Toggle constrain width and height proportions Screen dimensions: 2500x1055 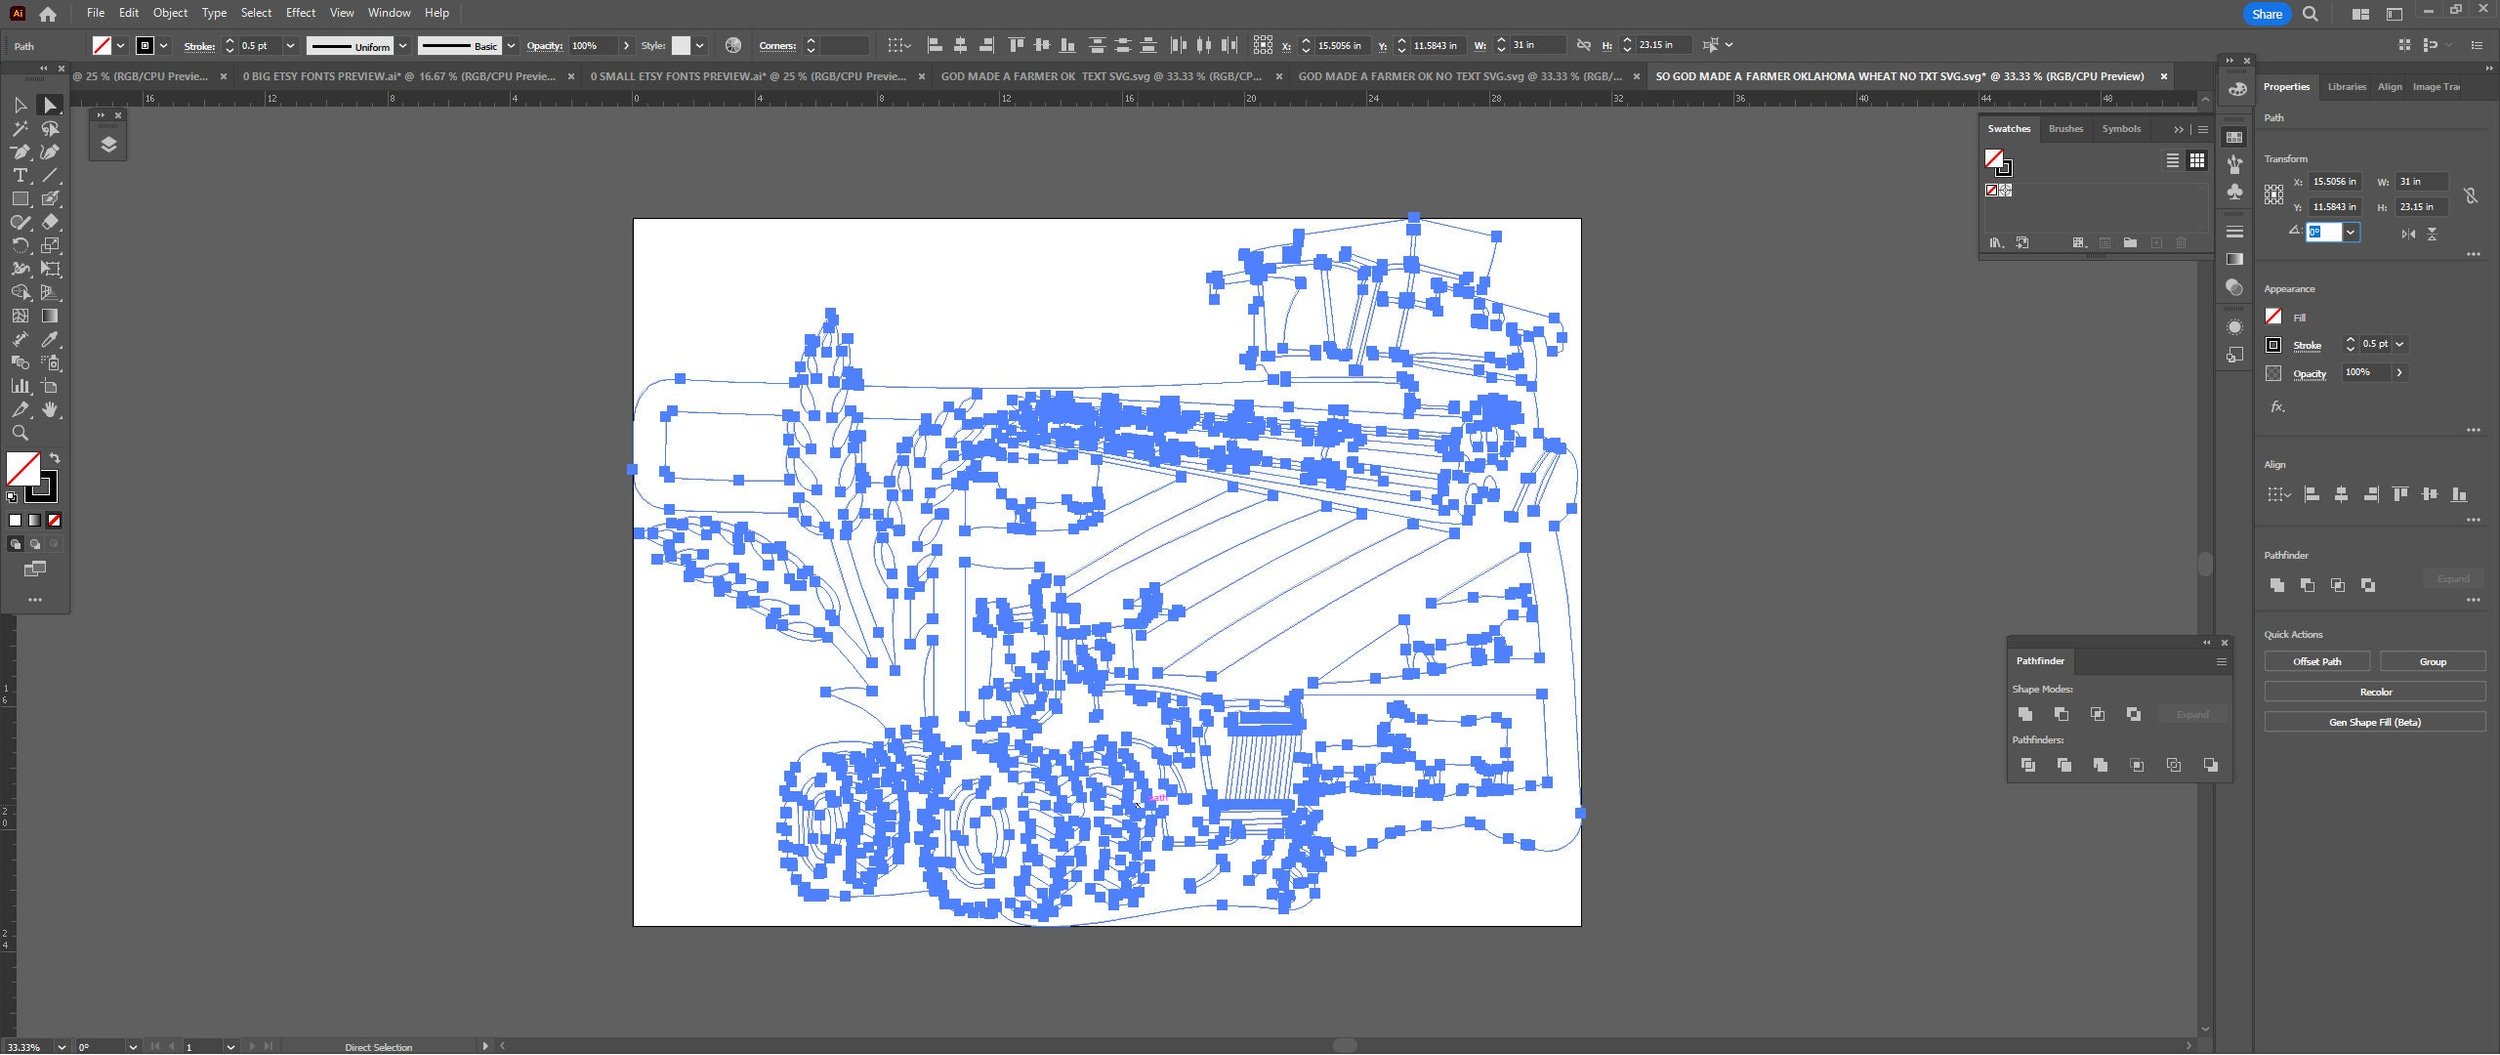pos(2471,195)
